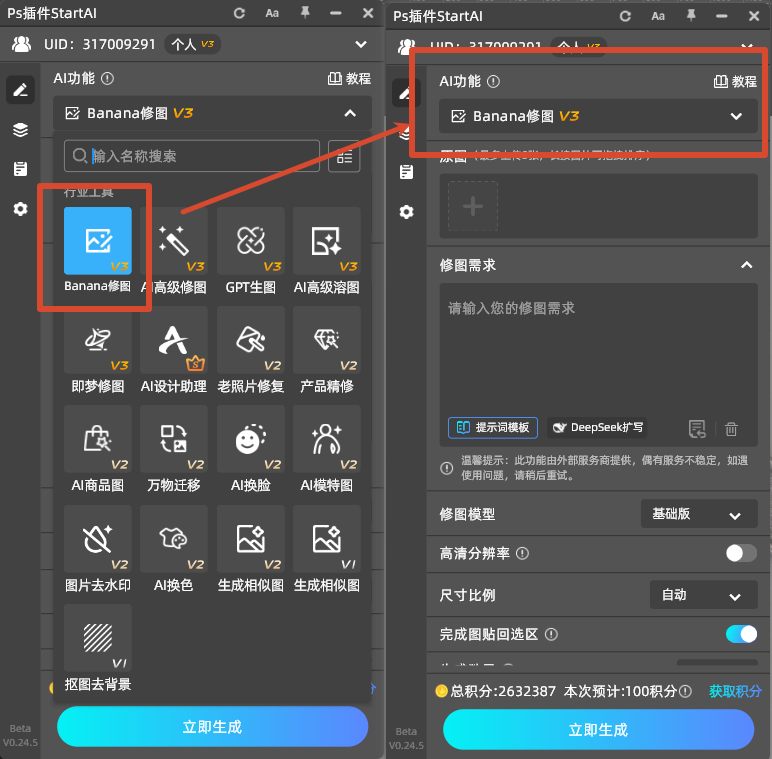Click the 请输入您的修图需求 text area

point(598,350)
